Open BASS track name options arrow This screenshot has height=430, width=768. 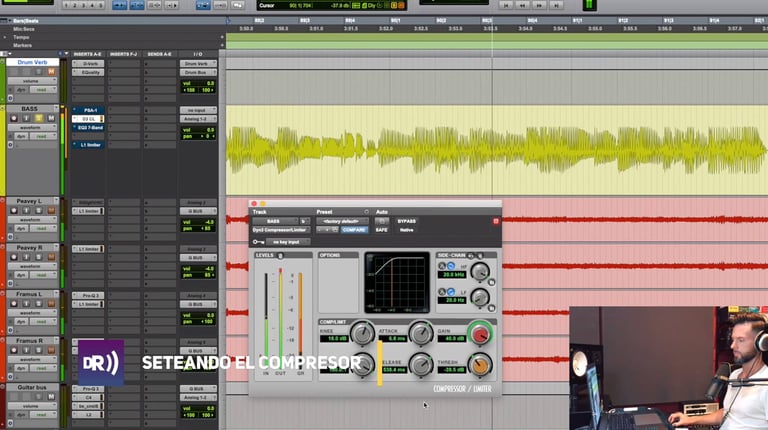coord(56,108)
